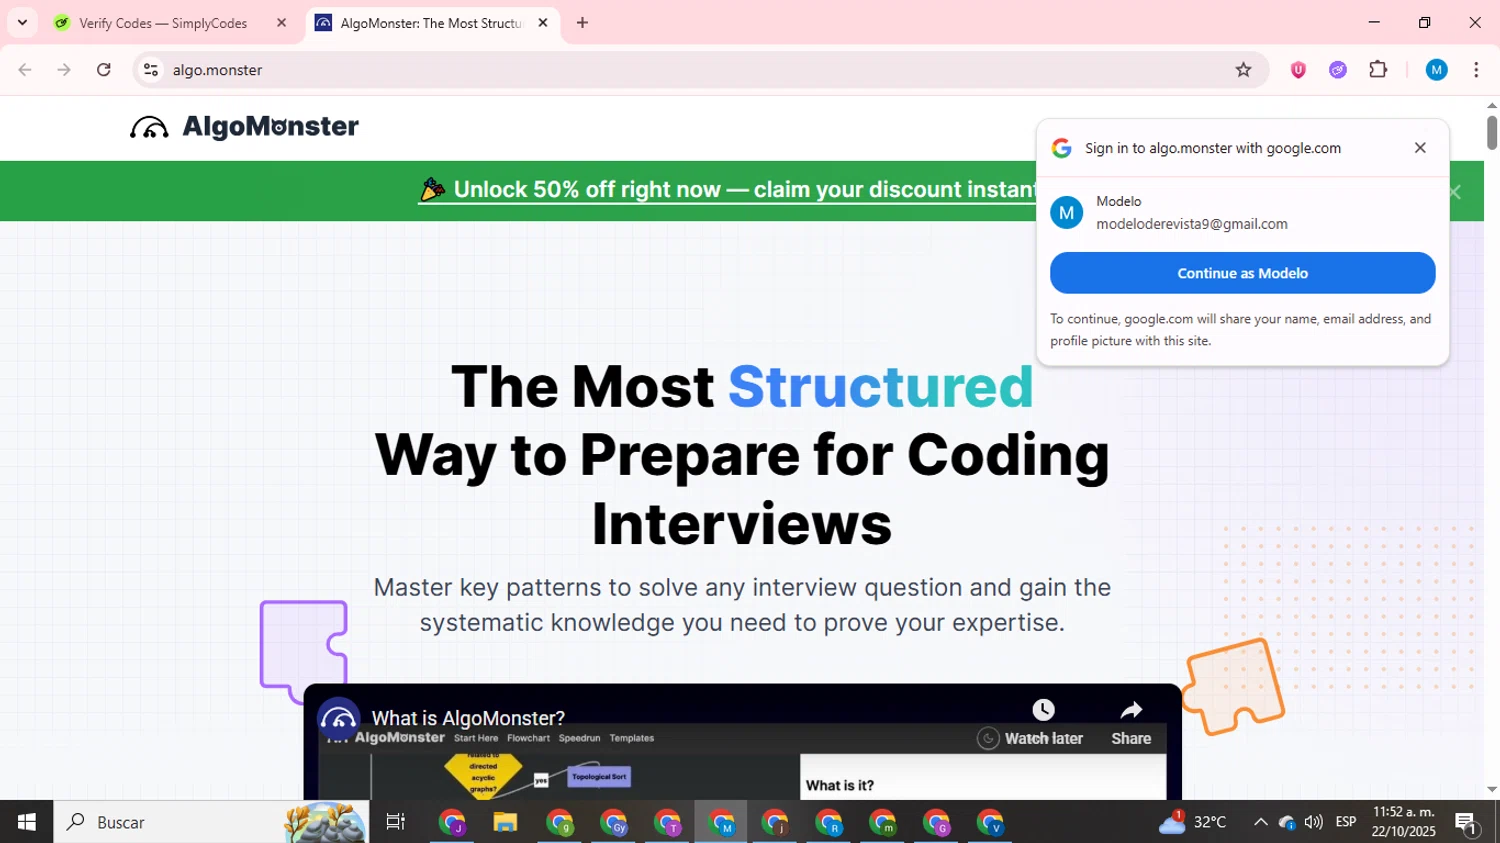Dismiss the green discount banner
Screen dimensions: 1500x843
1455,192
